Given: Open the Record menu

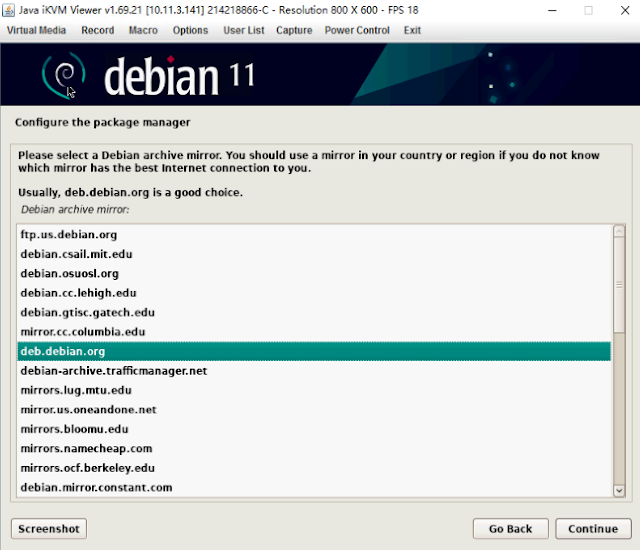Looking at the screenshot, I should point(98,30).
